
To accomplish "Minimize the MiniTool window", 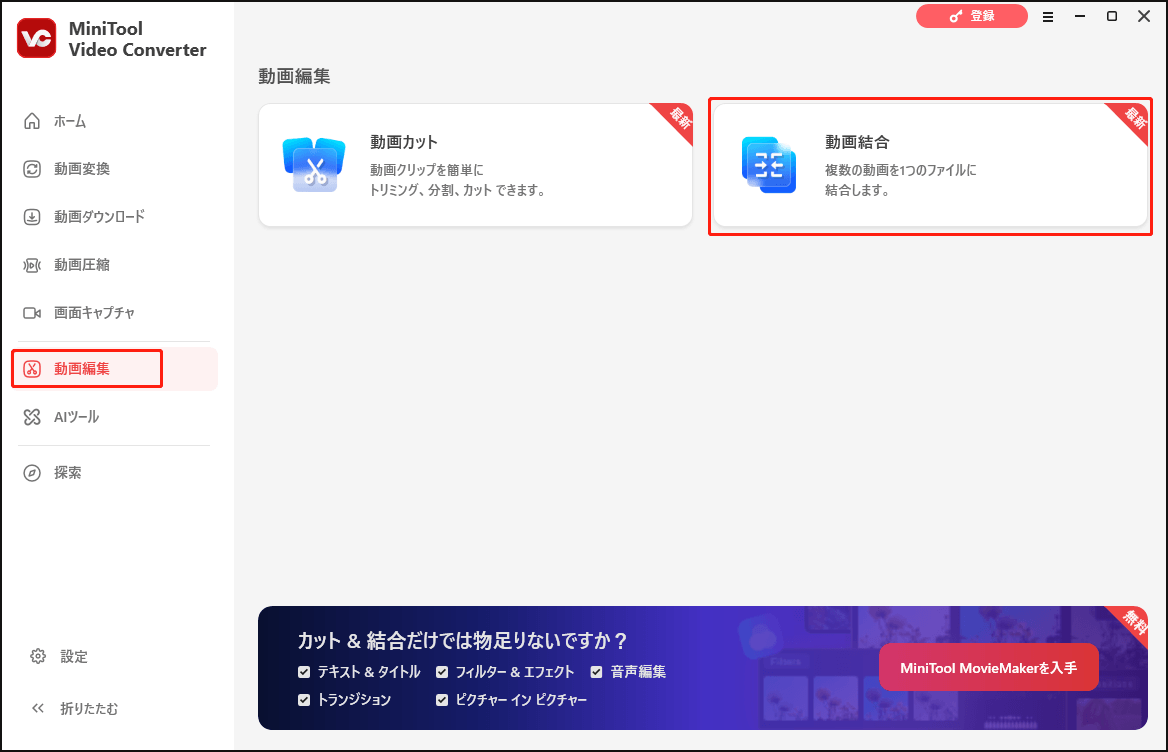I will pos(1079,16).
